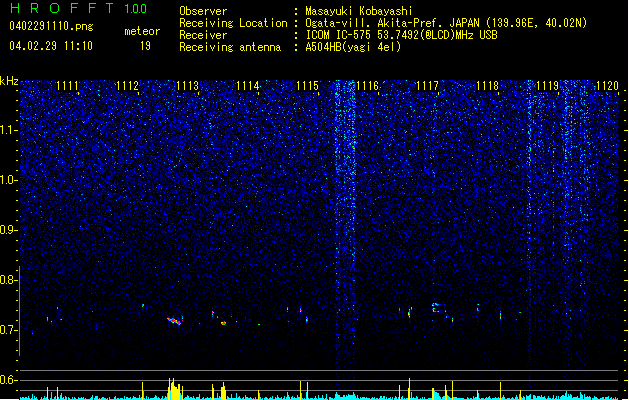Click the 'Receiver' field label

click(x=203, y=35)
